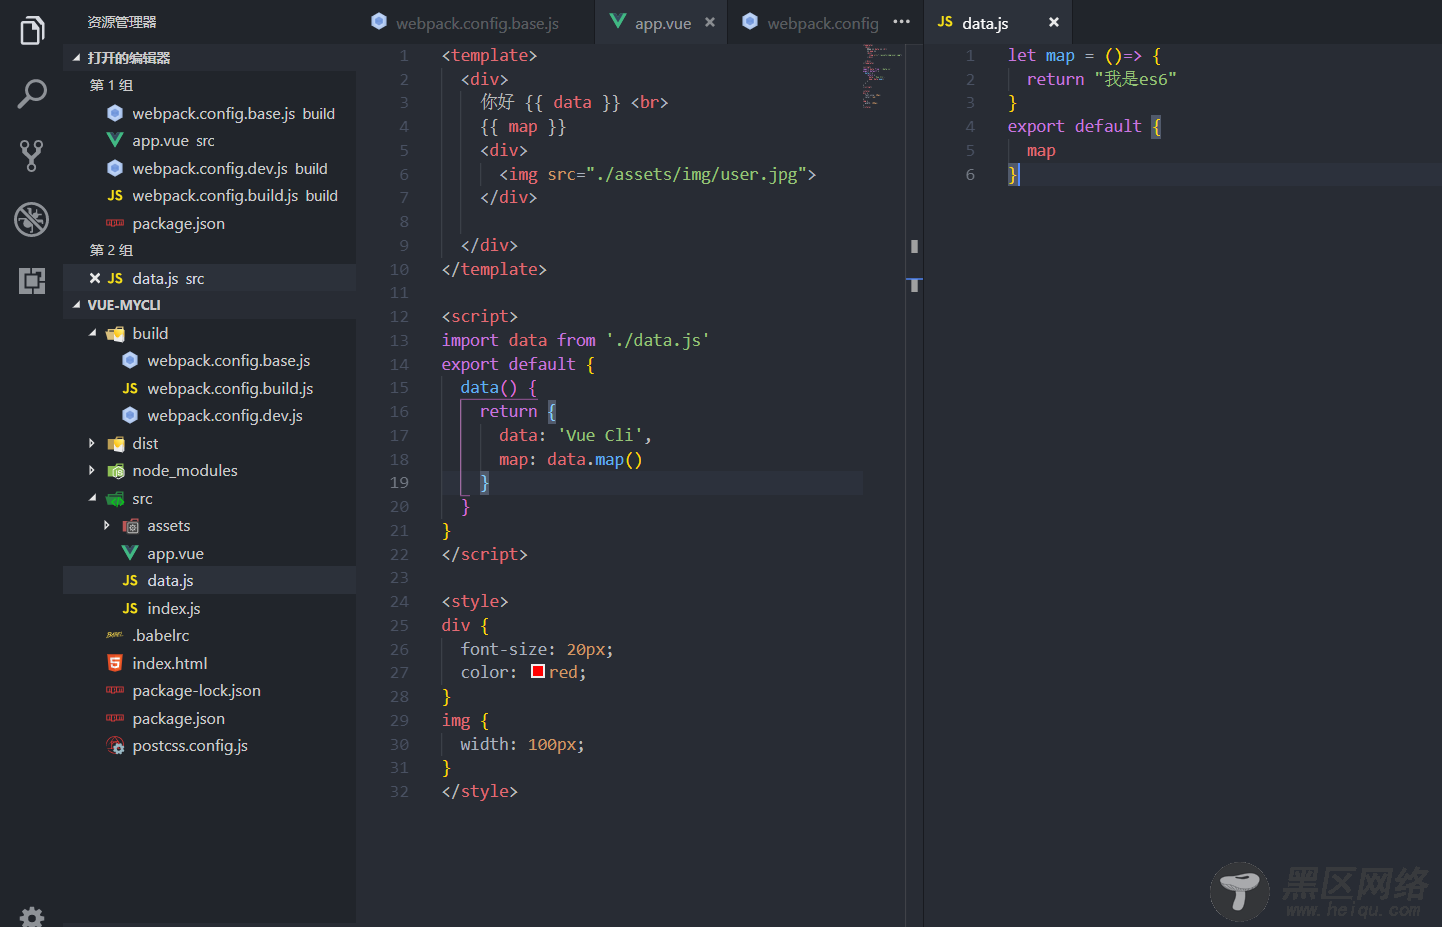Open Source Control view in activity bar
The width and height of the screenshot is (1442, 927).
tap(32, 155)
